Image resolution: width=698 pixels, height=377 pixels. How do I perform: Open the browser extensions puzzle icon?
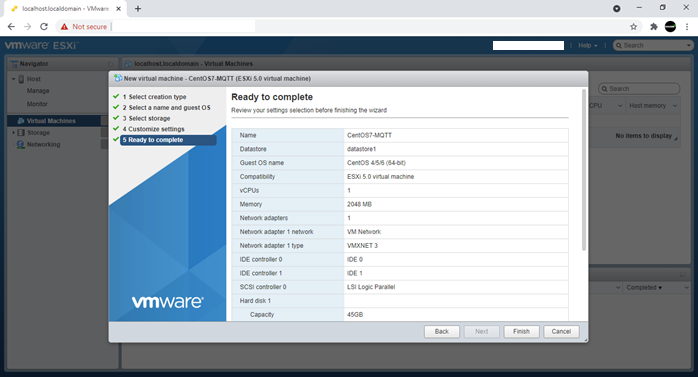click(x=653, y=27)
